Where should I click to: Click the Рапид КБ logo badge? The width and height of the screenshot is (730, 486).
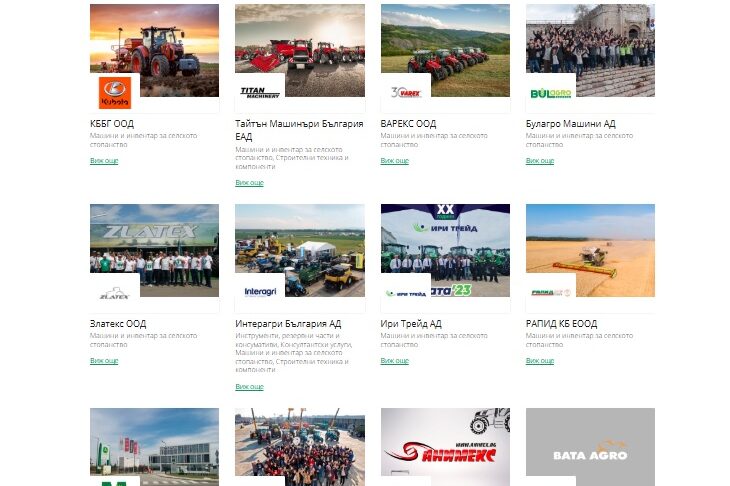click(x=551, y=293)
